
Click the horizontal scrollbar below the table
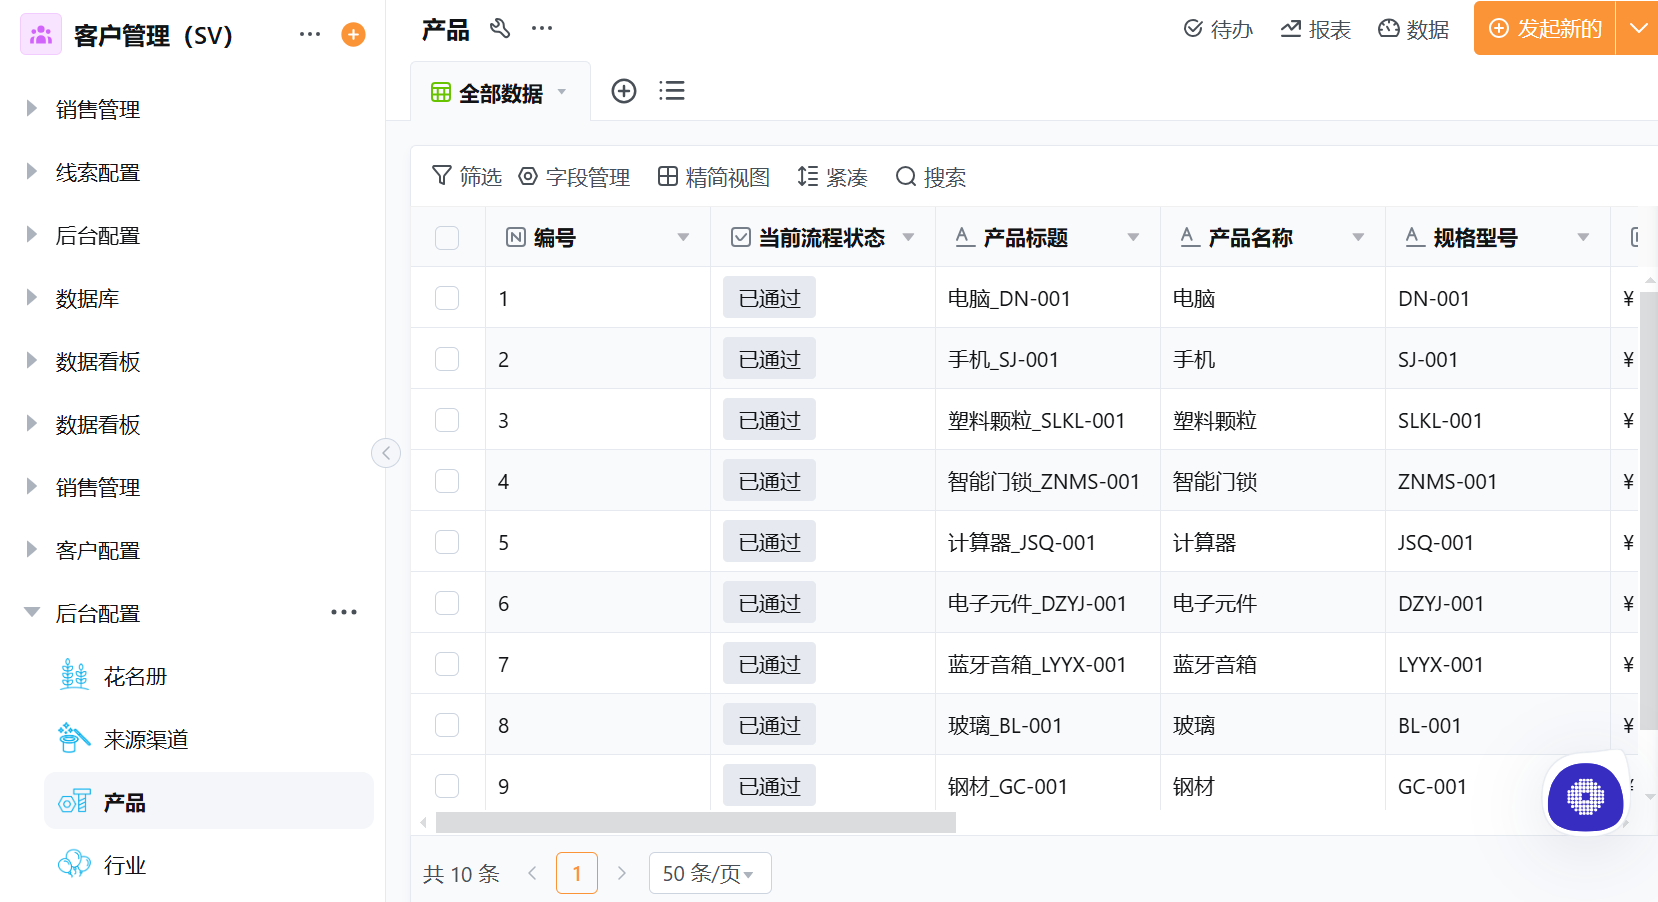click(x=690, y=823)
